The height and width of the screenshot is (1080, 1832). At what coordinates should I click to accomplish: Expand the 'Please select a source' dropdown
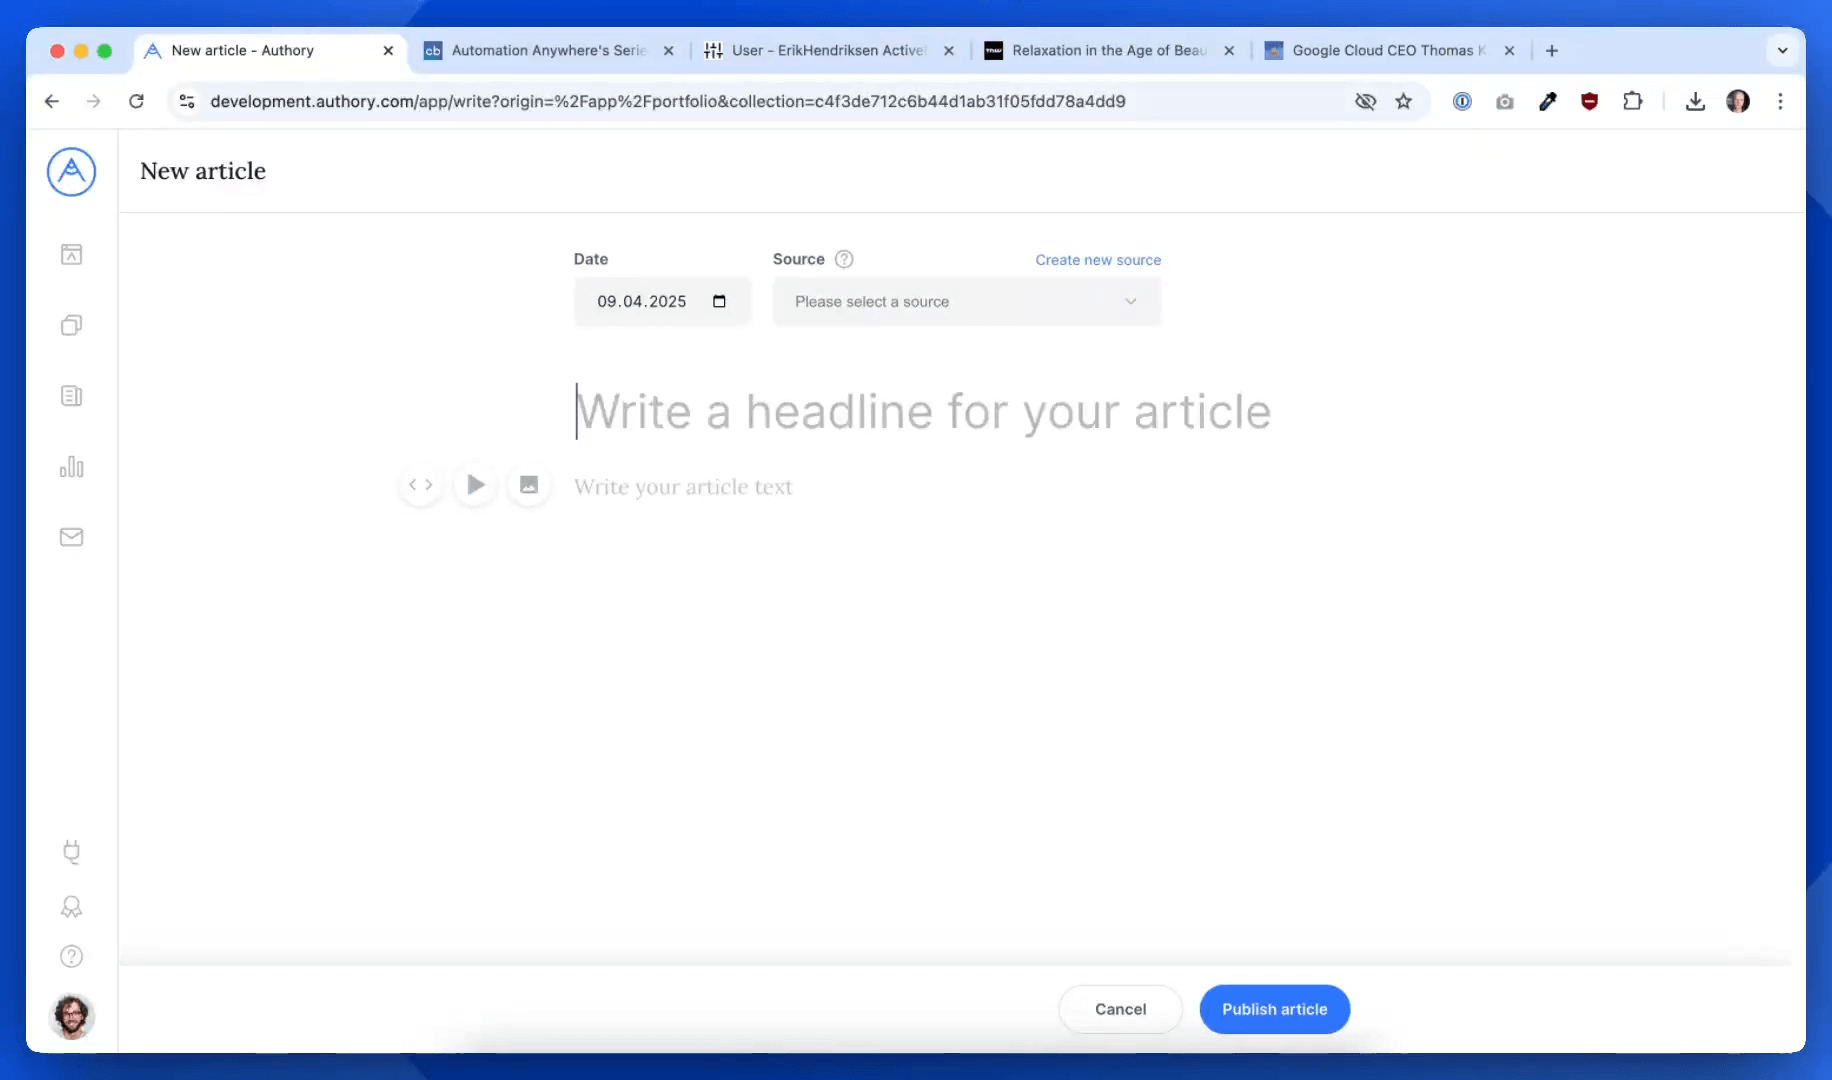966,302
